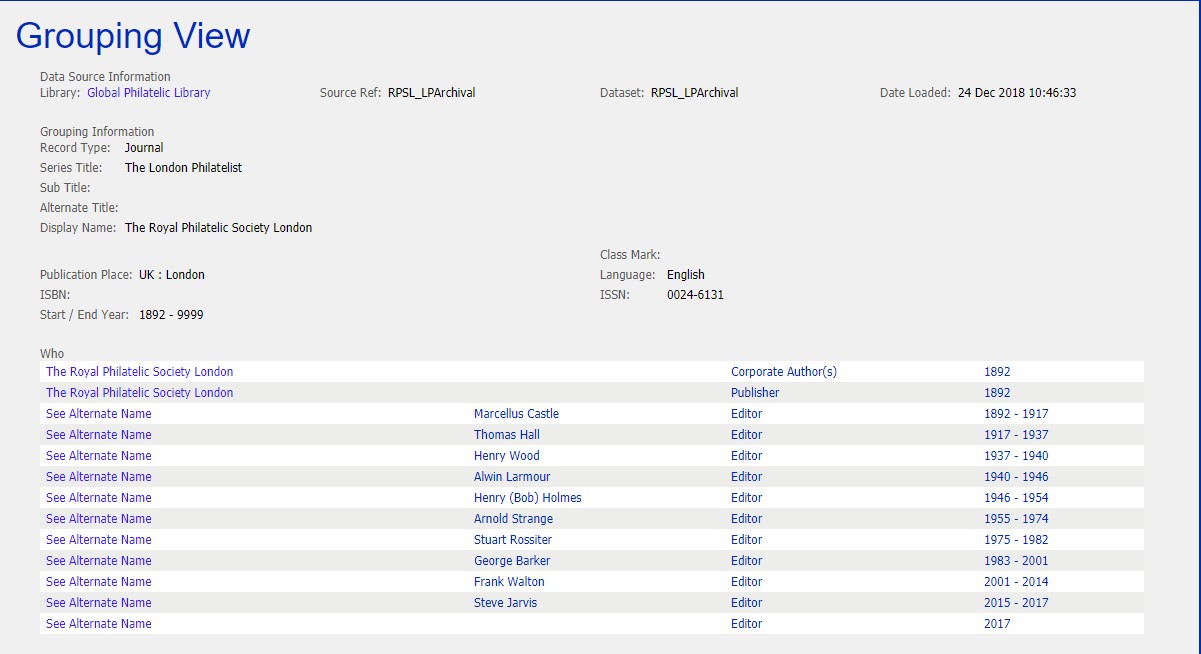Open editor Arnold Strange
Screen dimensions: 1201x654
point(513,519)
